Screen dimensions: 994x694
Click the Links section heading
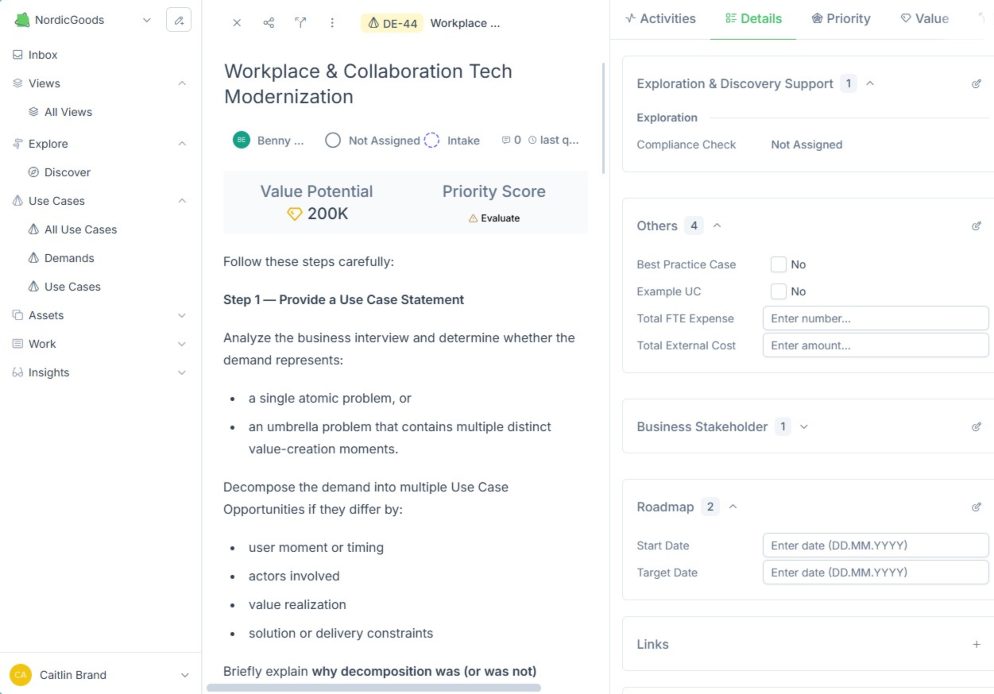click(x=652, y=644)
